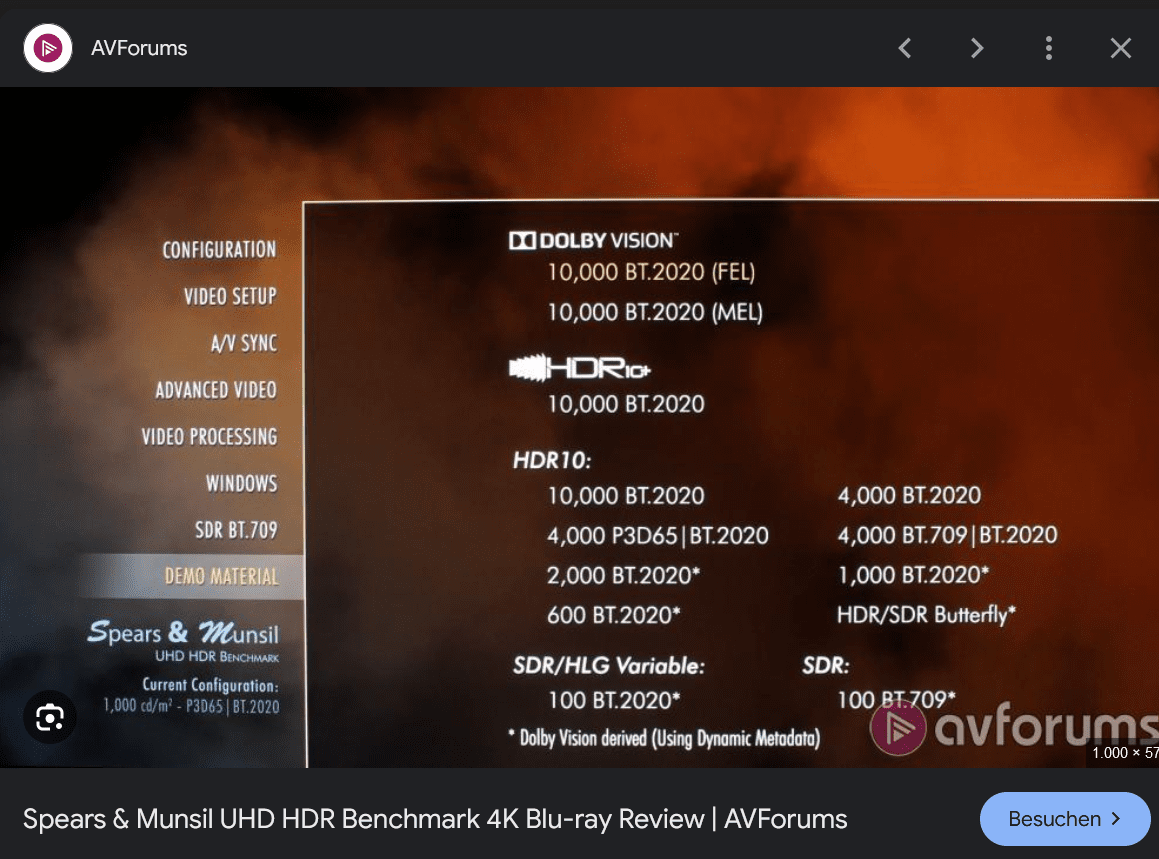Open the Spears & Munsil review title link

(435, 819)
